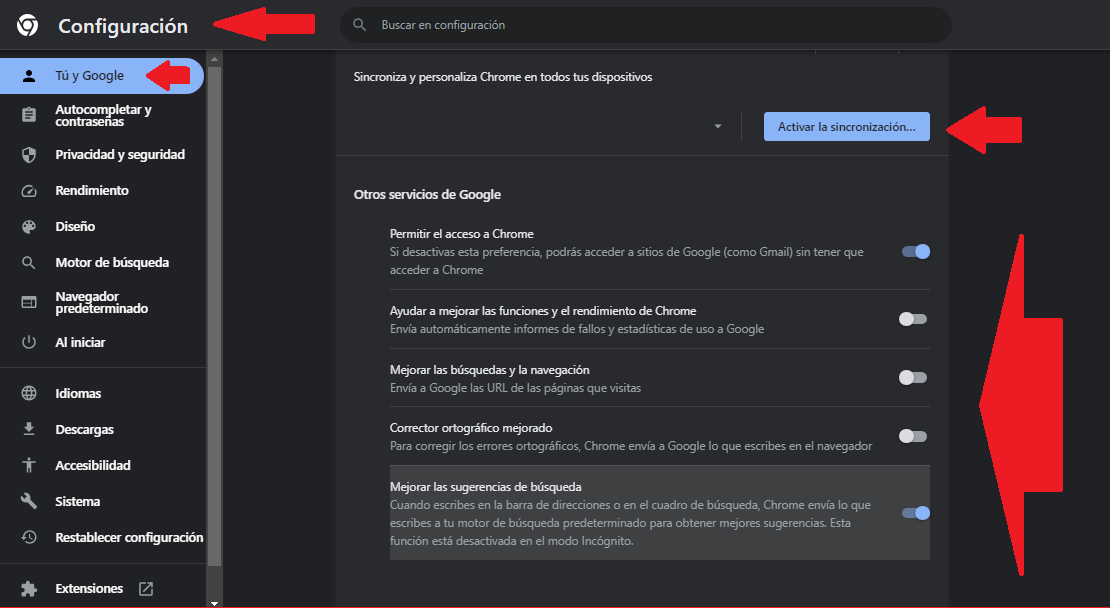Image resolution: width=1110 pixels, height=608 pixels.
Task: Turn off Mejorar las sugerencias de búsqueda
Action: point(915,513)
